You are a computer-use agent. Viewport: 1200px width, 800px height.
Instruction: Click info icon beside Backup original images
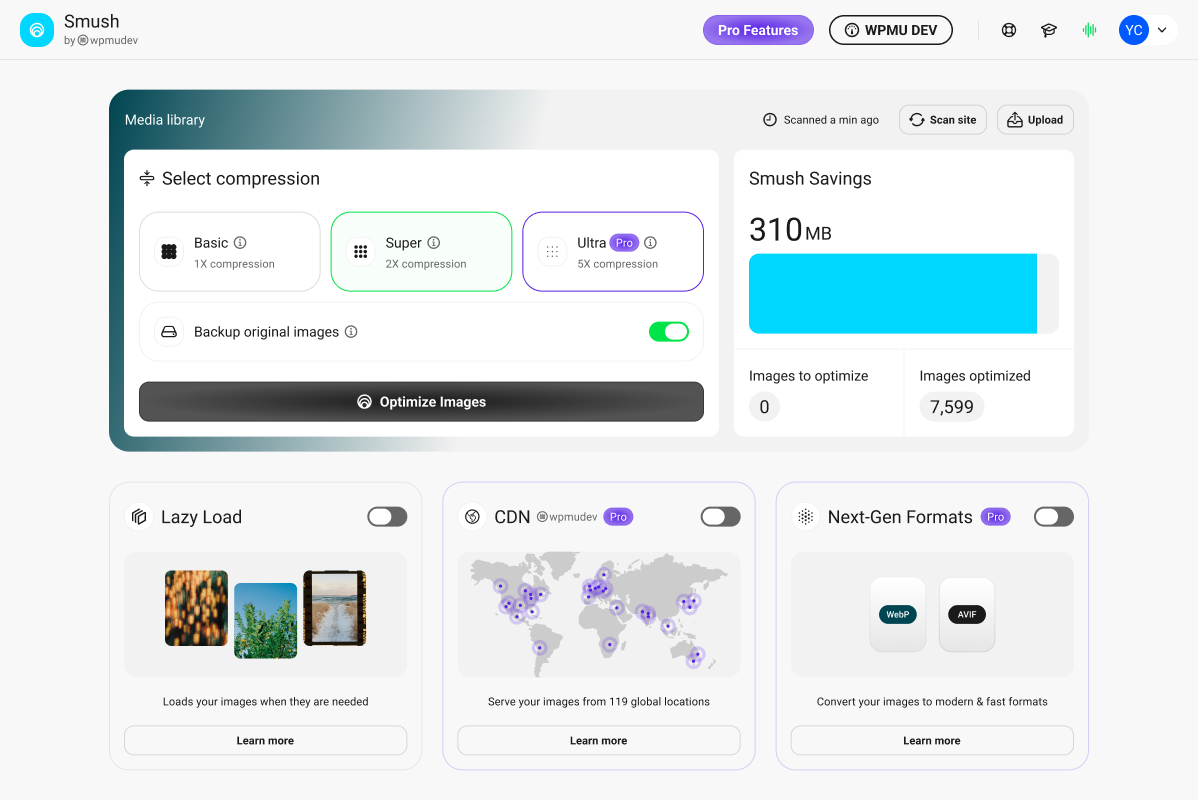tap(351, 332)
